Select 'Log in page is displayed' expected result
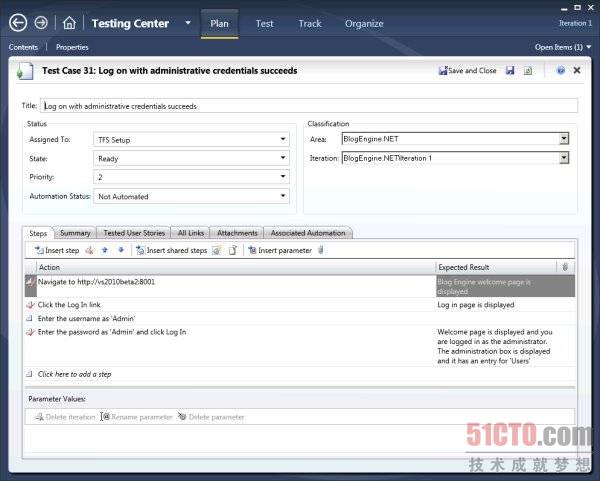 point(476,305)
